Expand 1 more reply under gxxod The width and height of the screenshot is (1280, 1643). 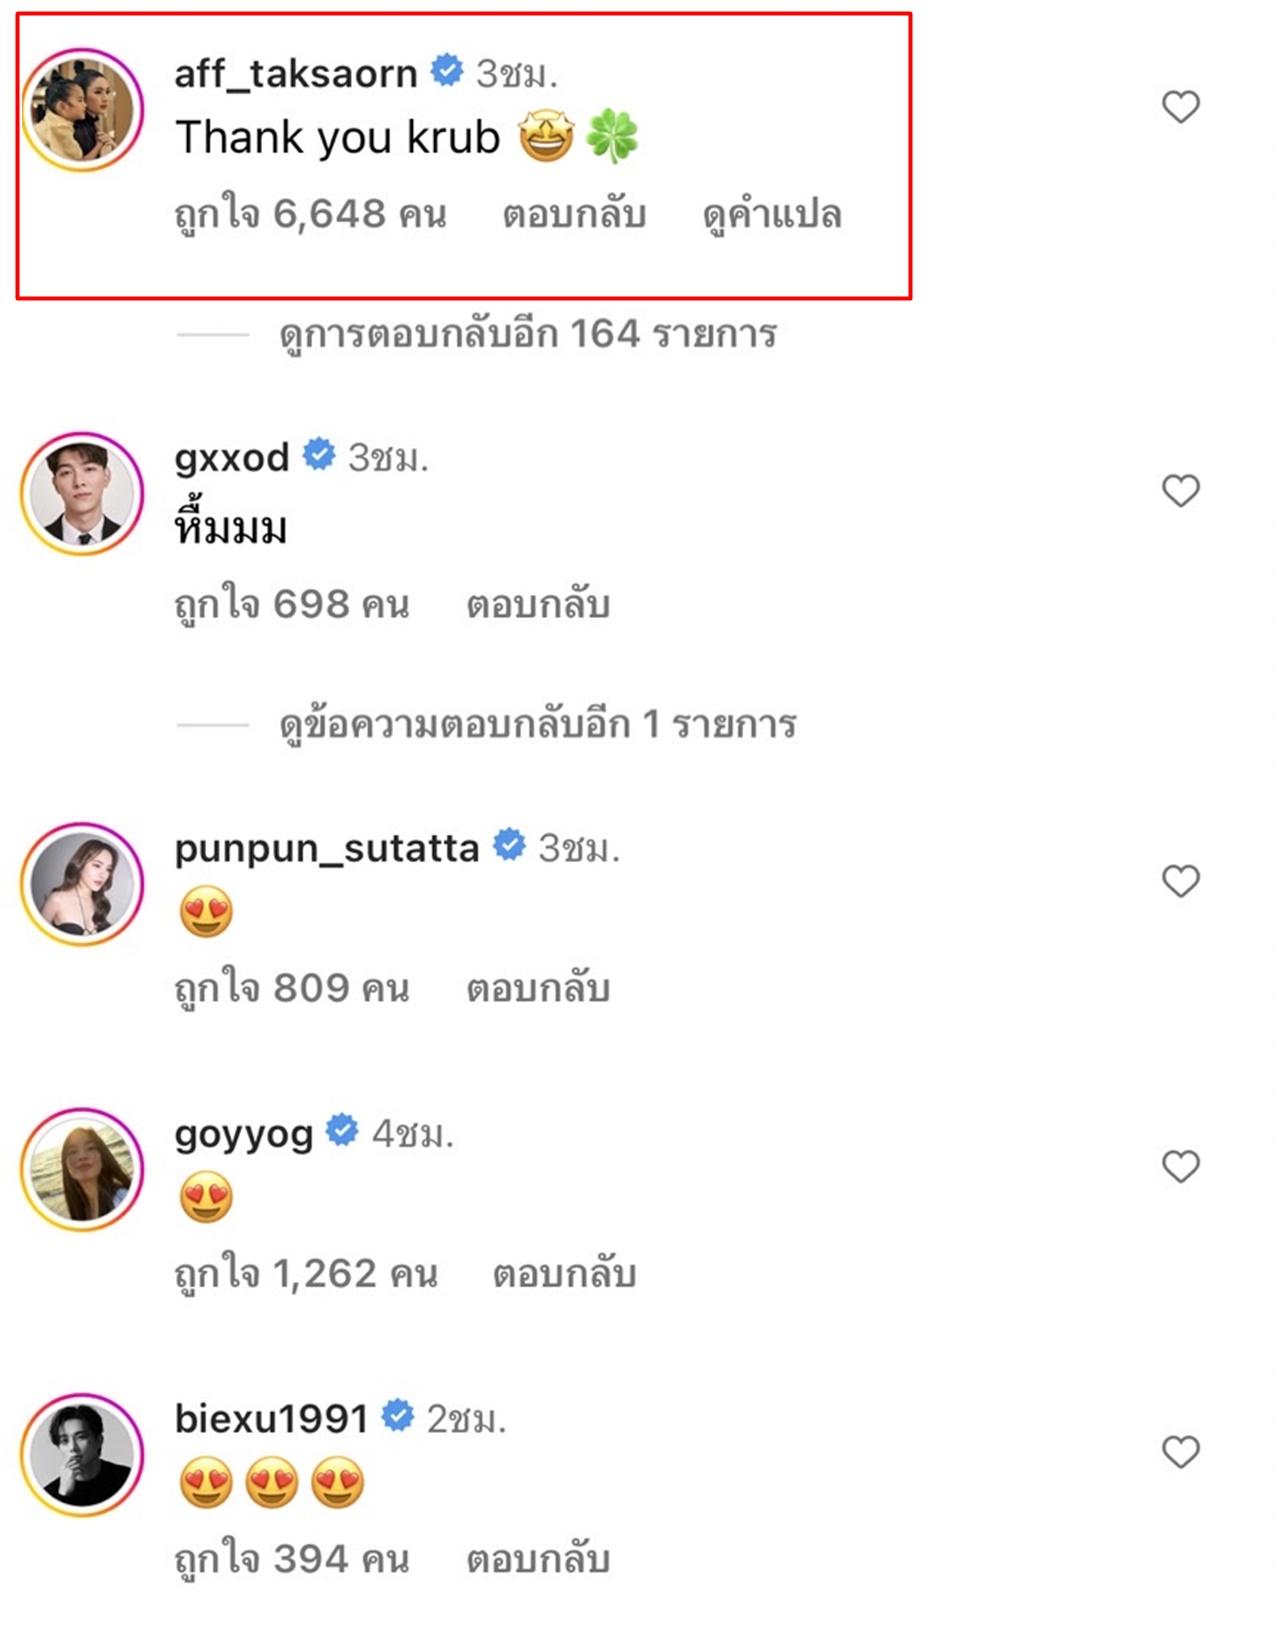pyautogui.click(x=537, y=724)
